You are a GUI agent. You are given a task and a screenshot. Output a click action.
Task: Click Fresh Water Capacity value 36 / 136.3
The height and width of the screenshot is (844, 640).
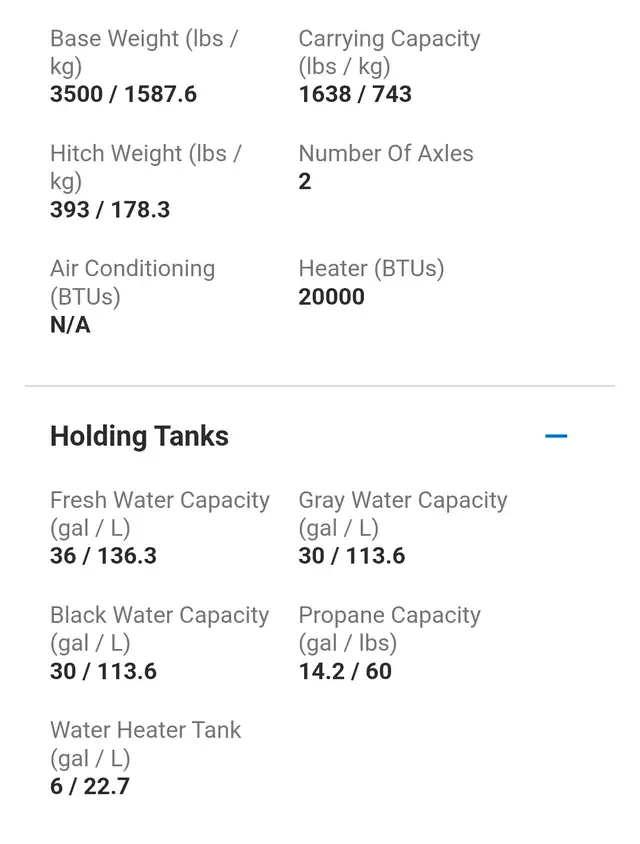103,556
